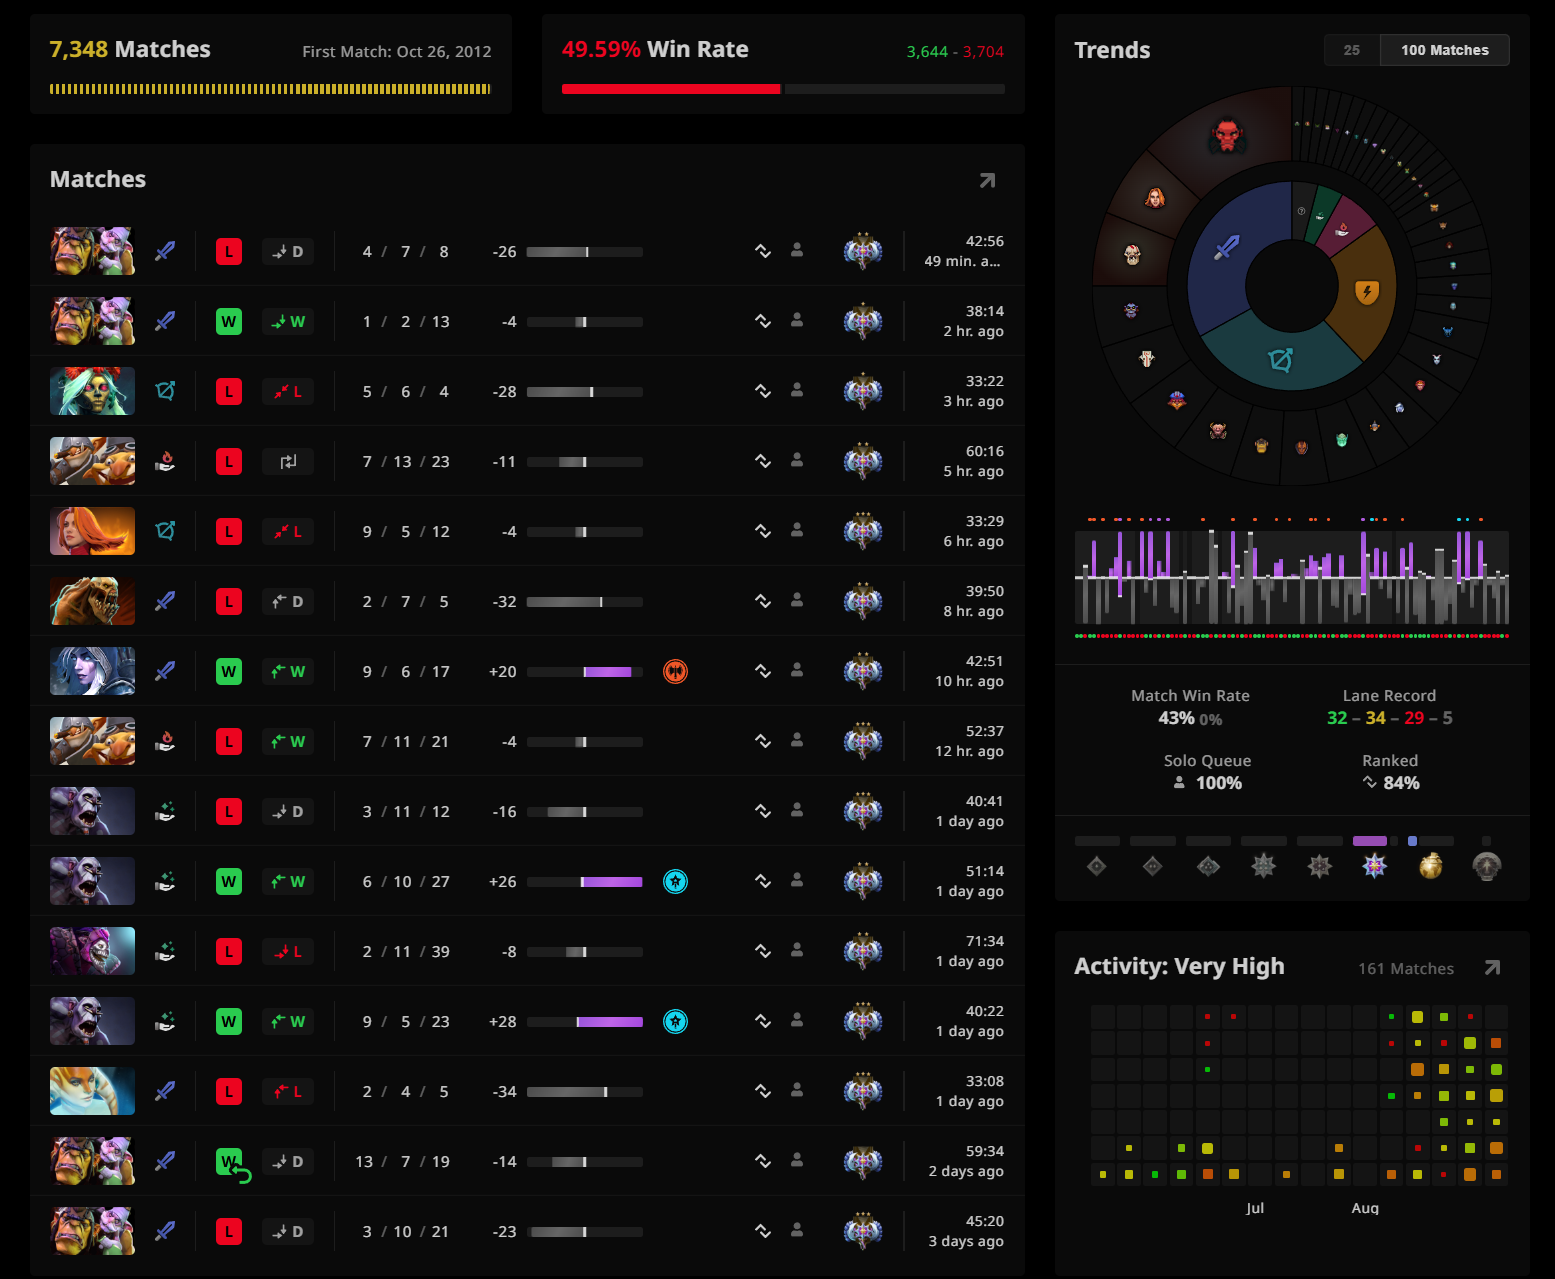The height and width of the screenshot is (1279, 1555).
Task: Click red L result badge in 45:20 match
Action: point(229,1231)
